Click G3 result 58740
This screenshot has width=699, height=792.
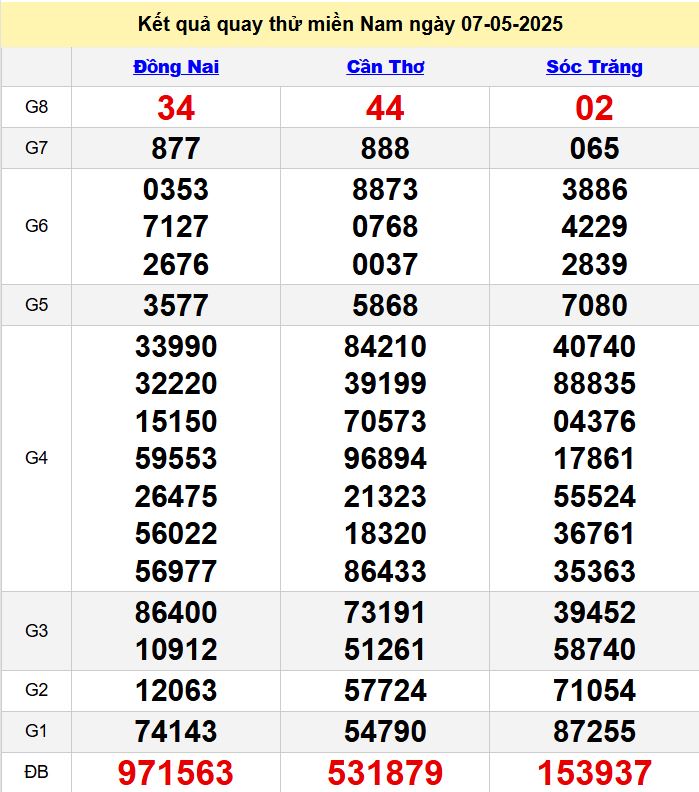coord(594,649)
